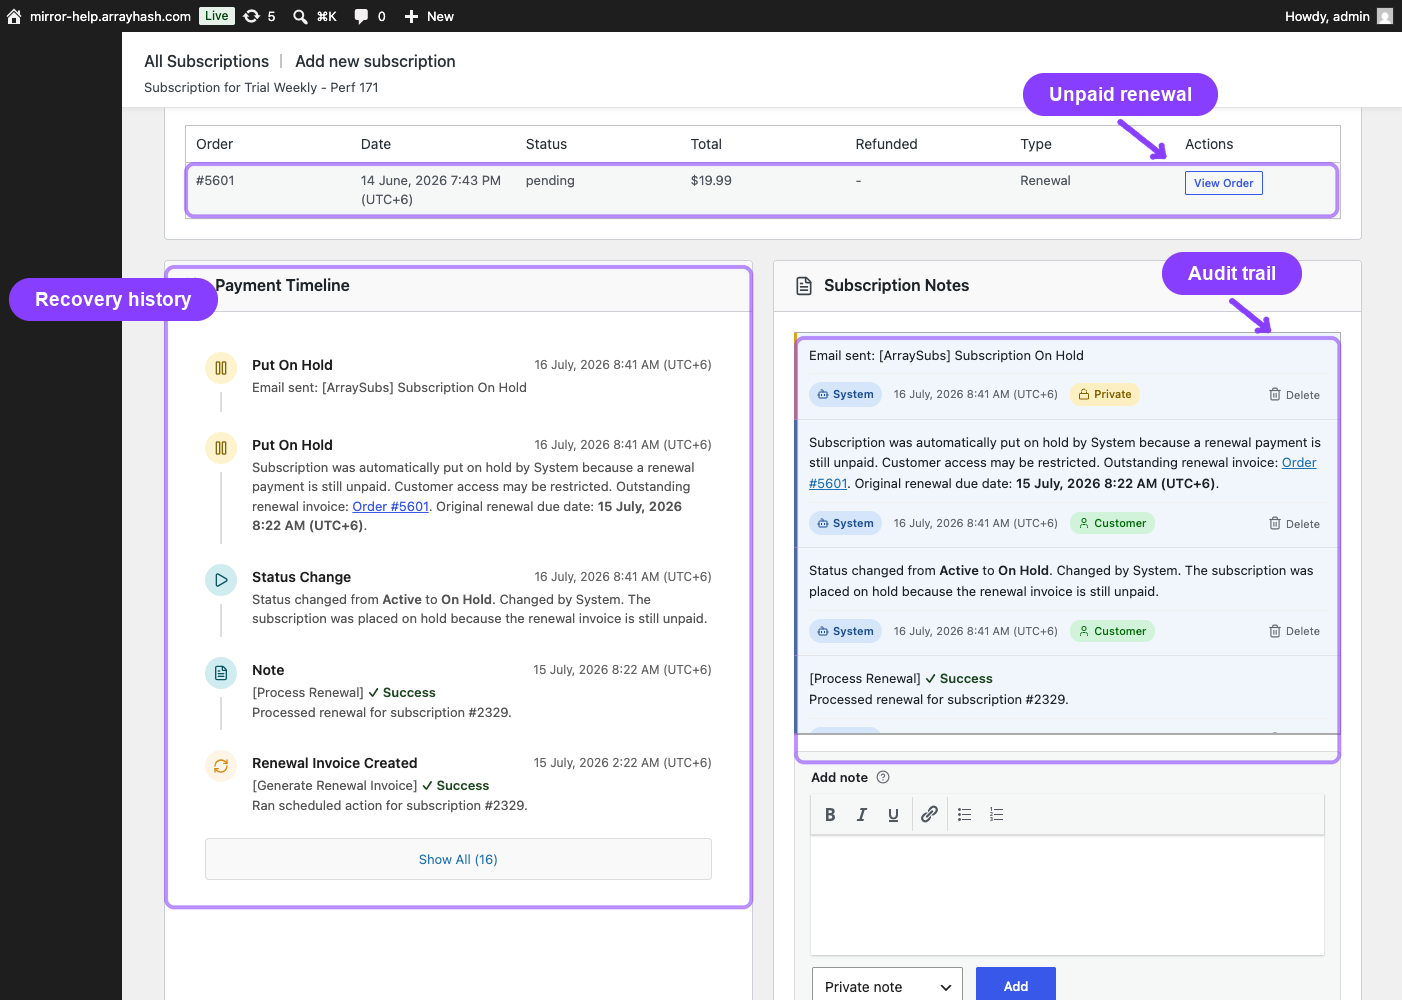1402x1000 pixels.
Task: Expand timeline with Show All (16)
Action: (458, 859)
